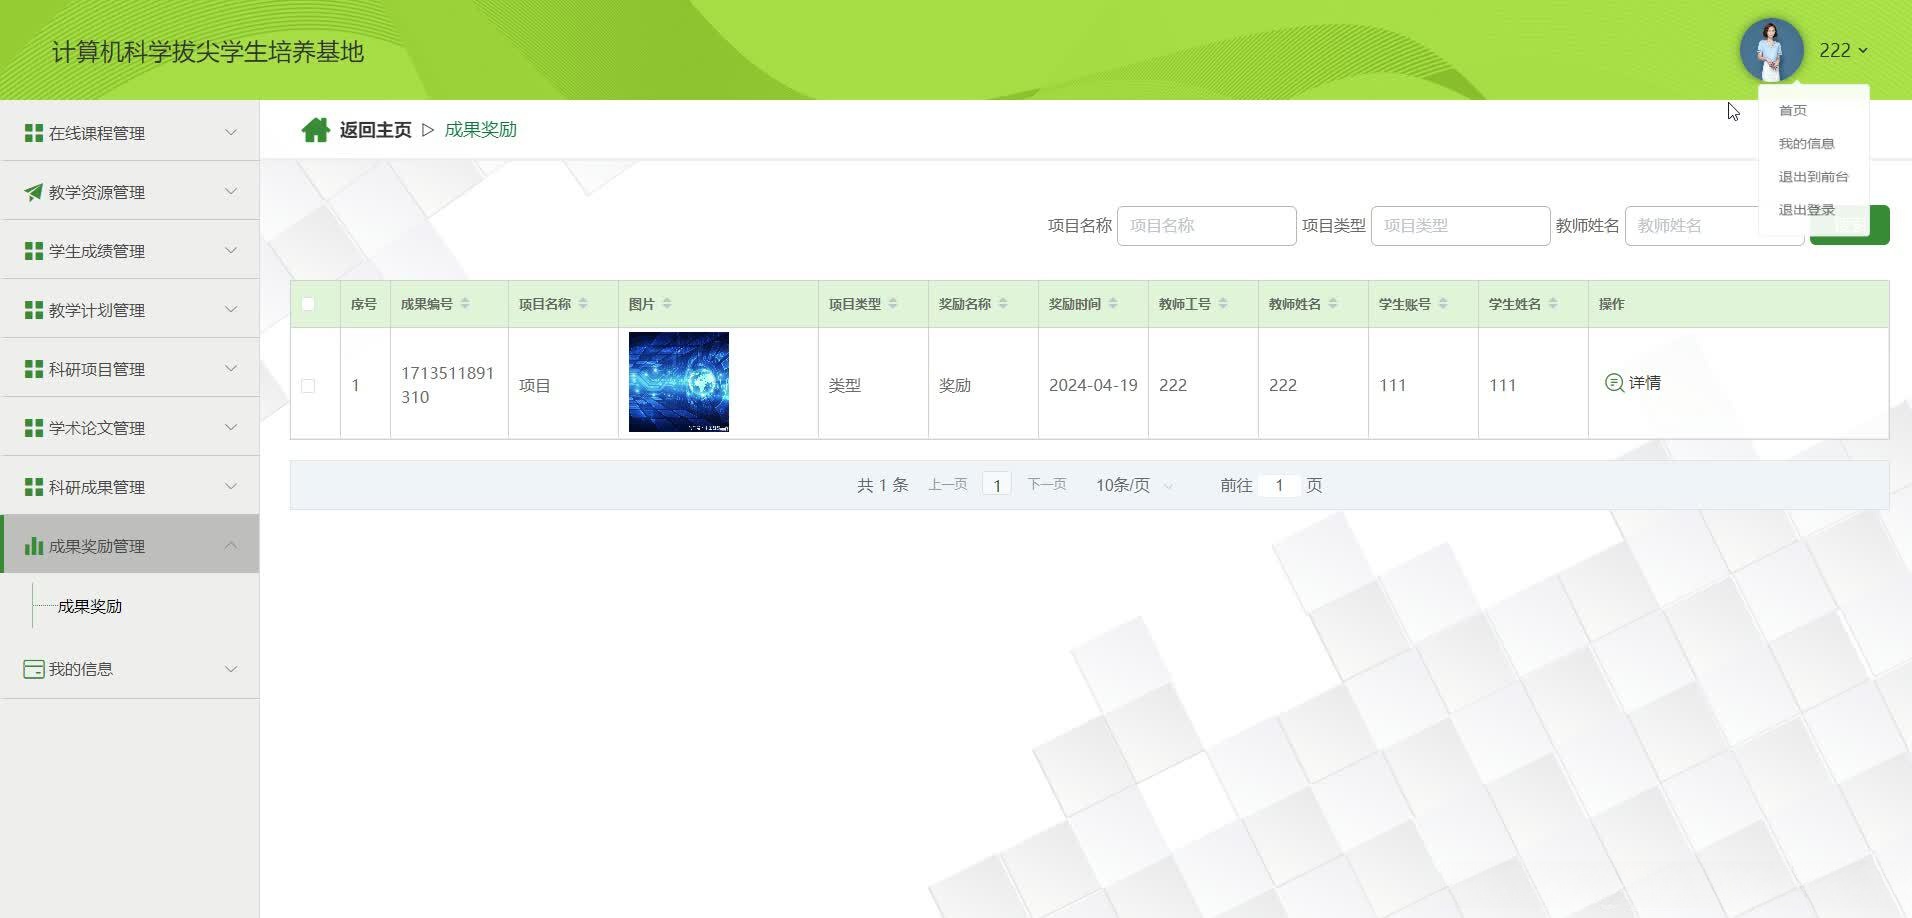Expand 学术论文管理 menu chevron
The height and width of the screenshot is (918, 1912).
(231, 427)
